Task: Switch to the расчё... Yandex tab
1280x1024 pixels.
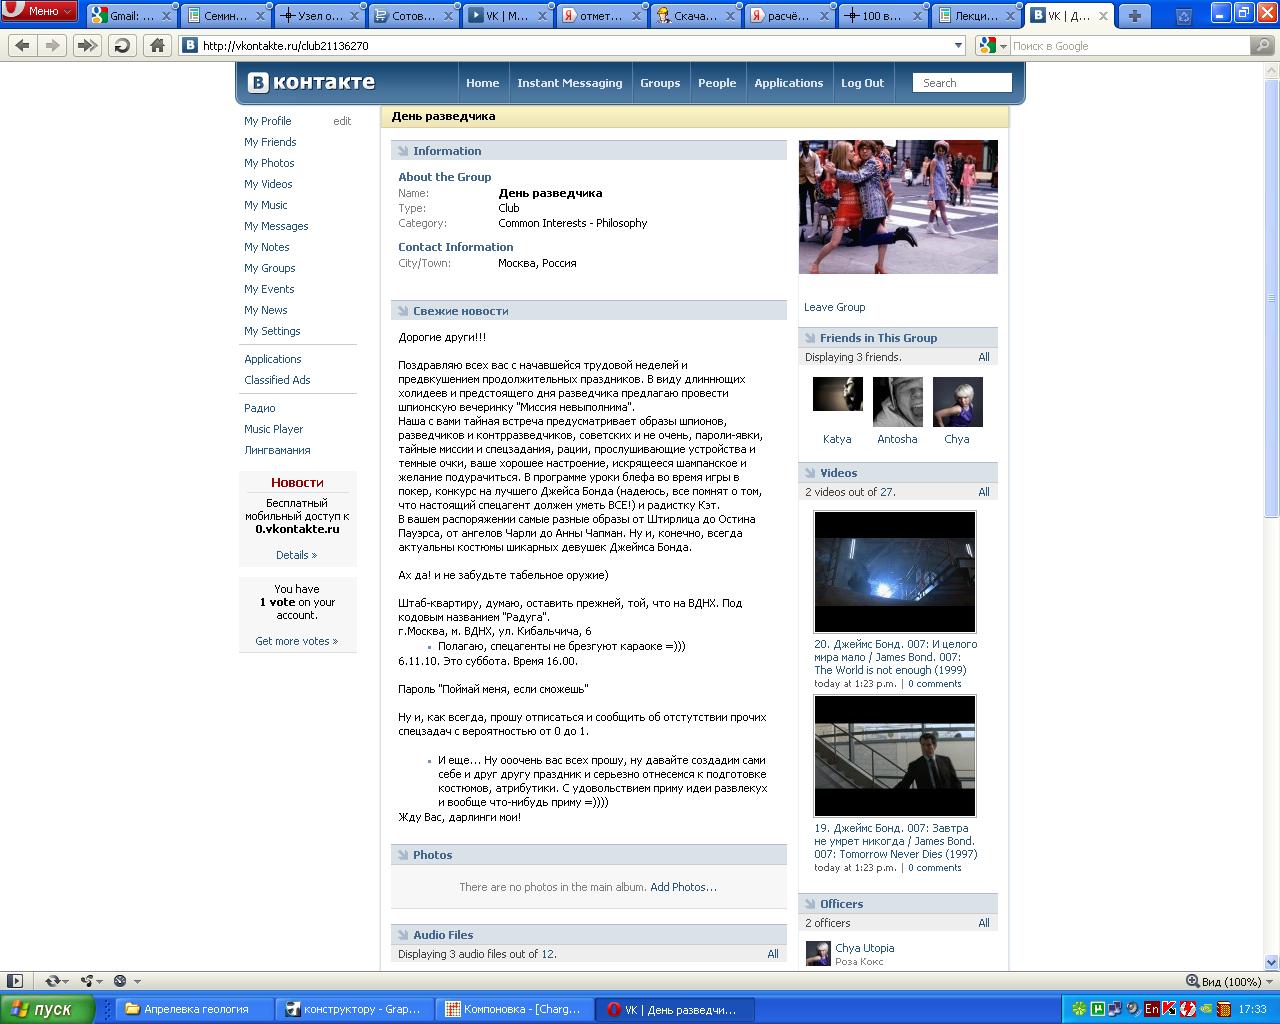Action: (x=789, y=16)
